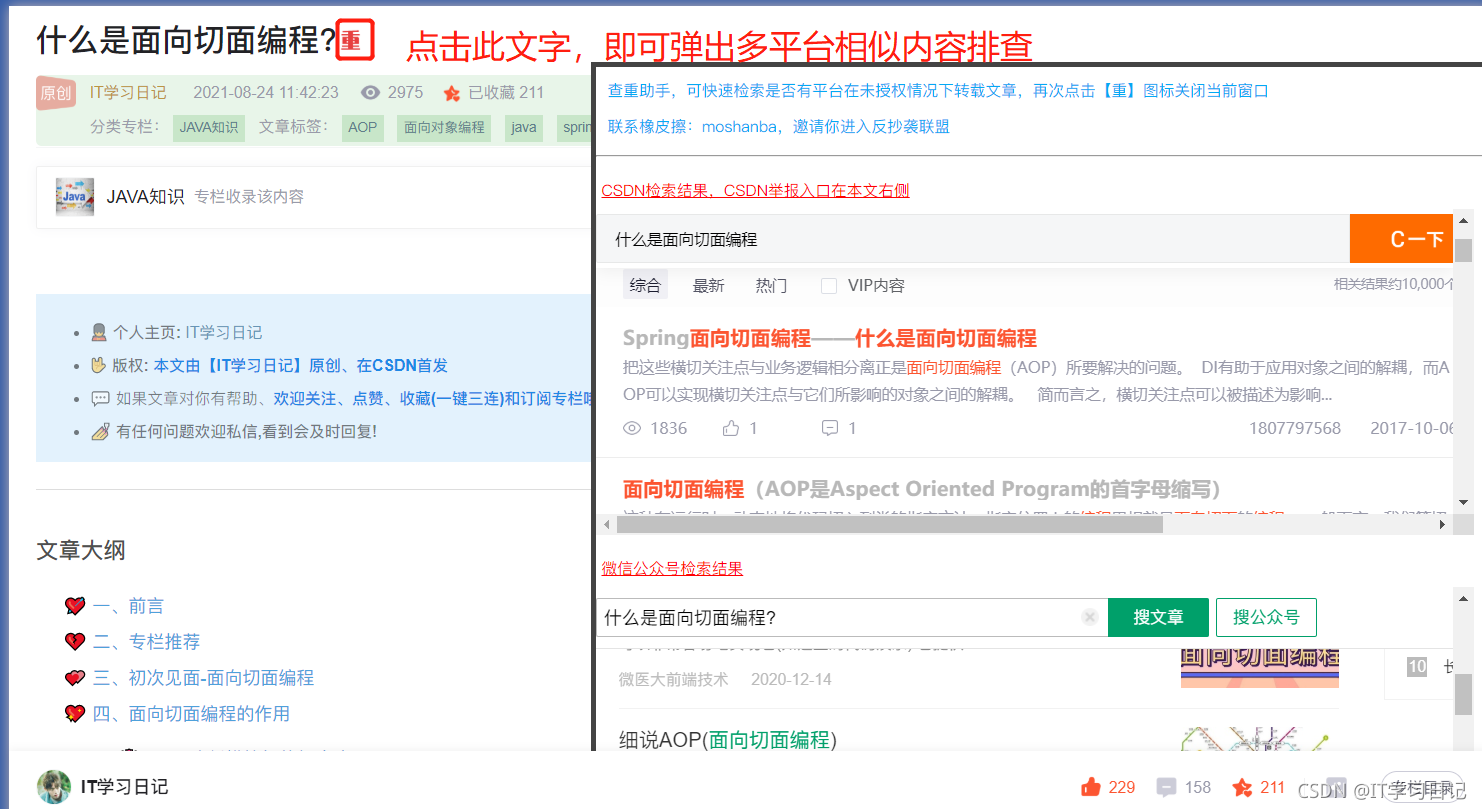
Task: Toggle the VIP内容 checkbox
Action: [828, 286]
